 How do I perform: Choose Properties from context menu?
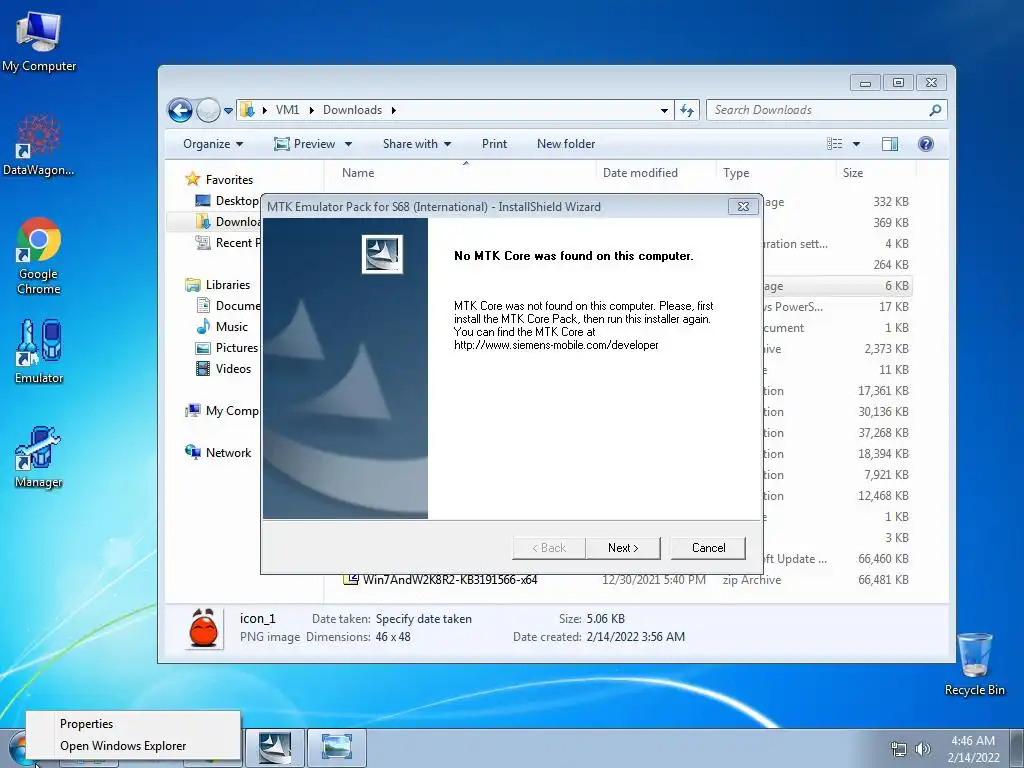[x=86, y=724]
